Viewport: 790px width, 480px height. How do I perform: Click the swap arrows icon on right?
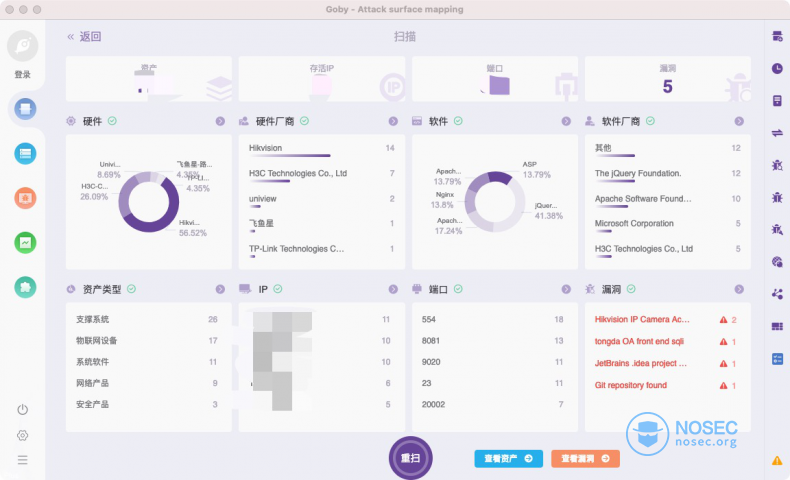[x=777, y=133]
